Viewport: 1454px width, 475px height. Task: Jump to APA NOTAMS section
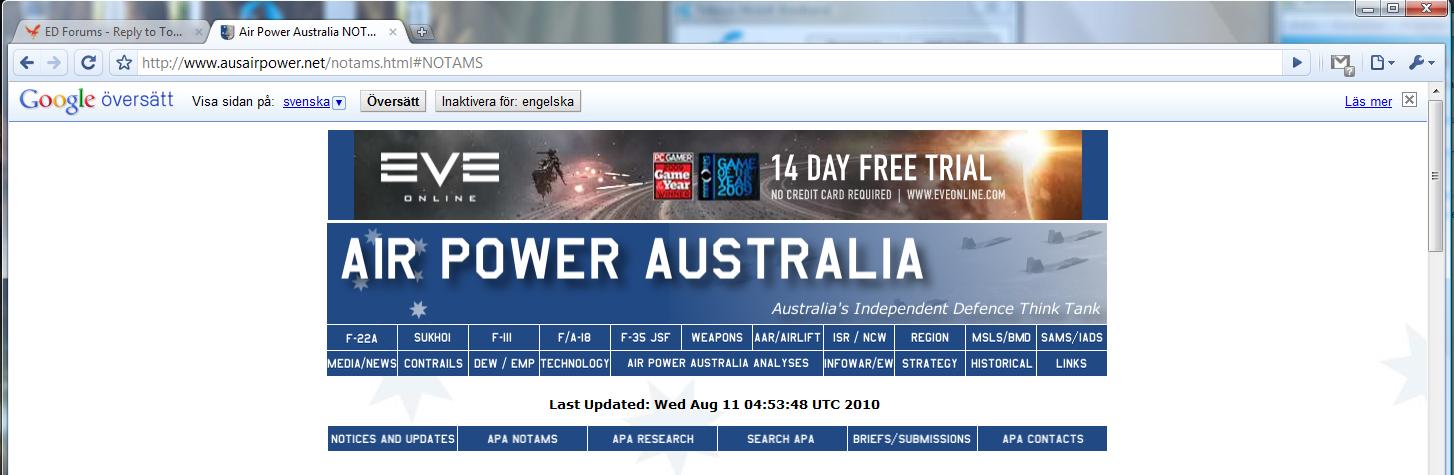(x=522, y=439)
